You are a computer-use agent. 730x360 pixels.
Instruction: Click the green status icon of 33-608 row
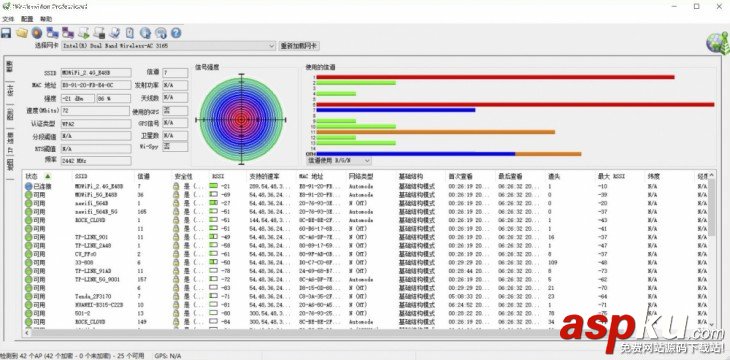28,263
